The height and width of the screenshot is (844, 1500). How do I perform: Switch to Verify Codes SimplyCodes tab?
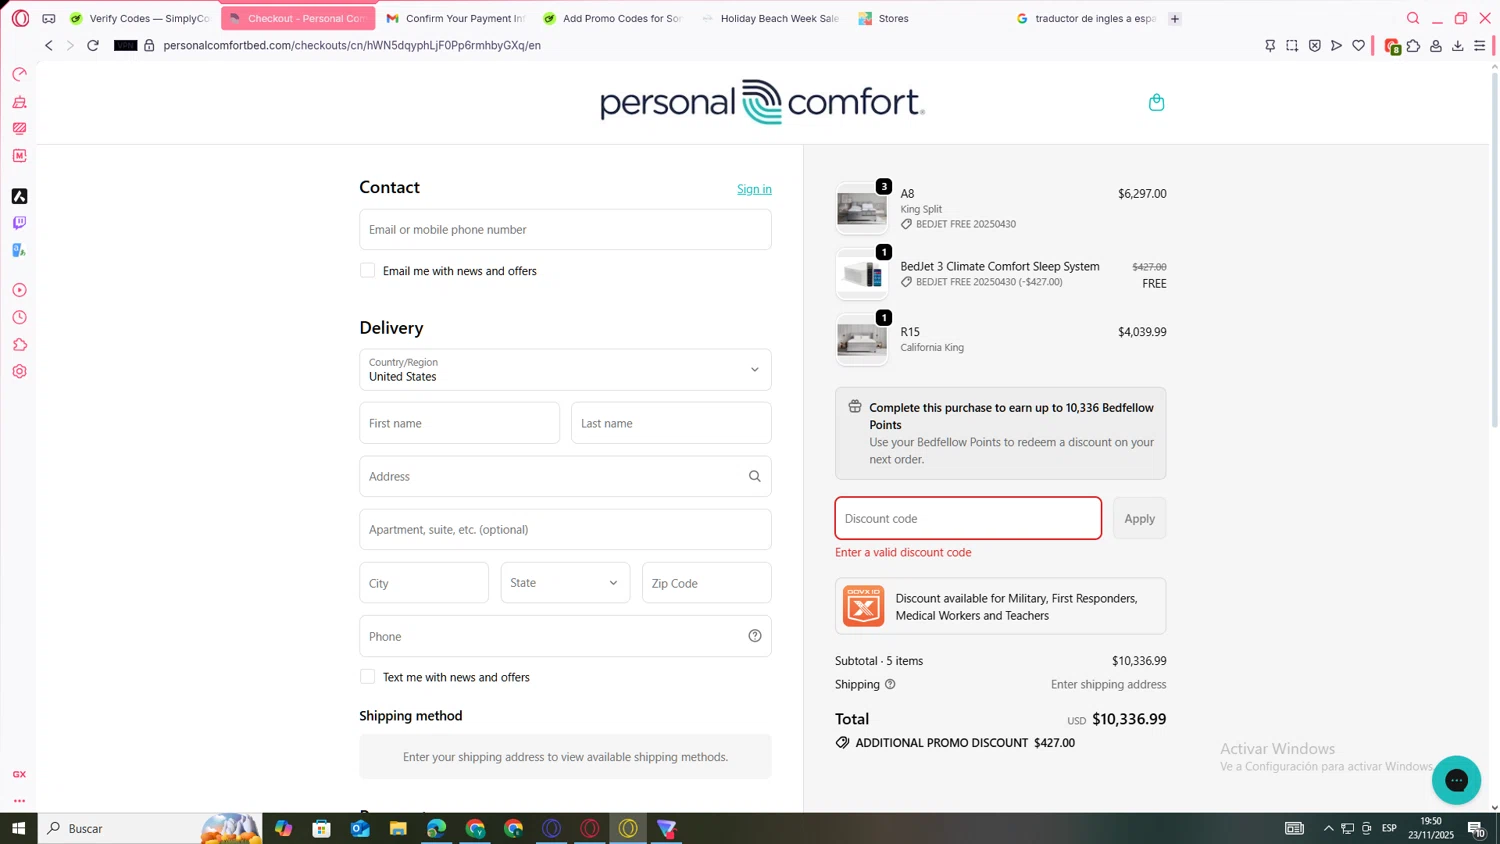(x=140, y=18)
